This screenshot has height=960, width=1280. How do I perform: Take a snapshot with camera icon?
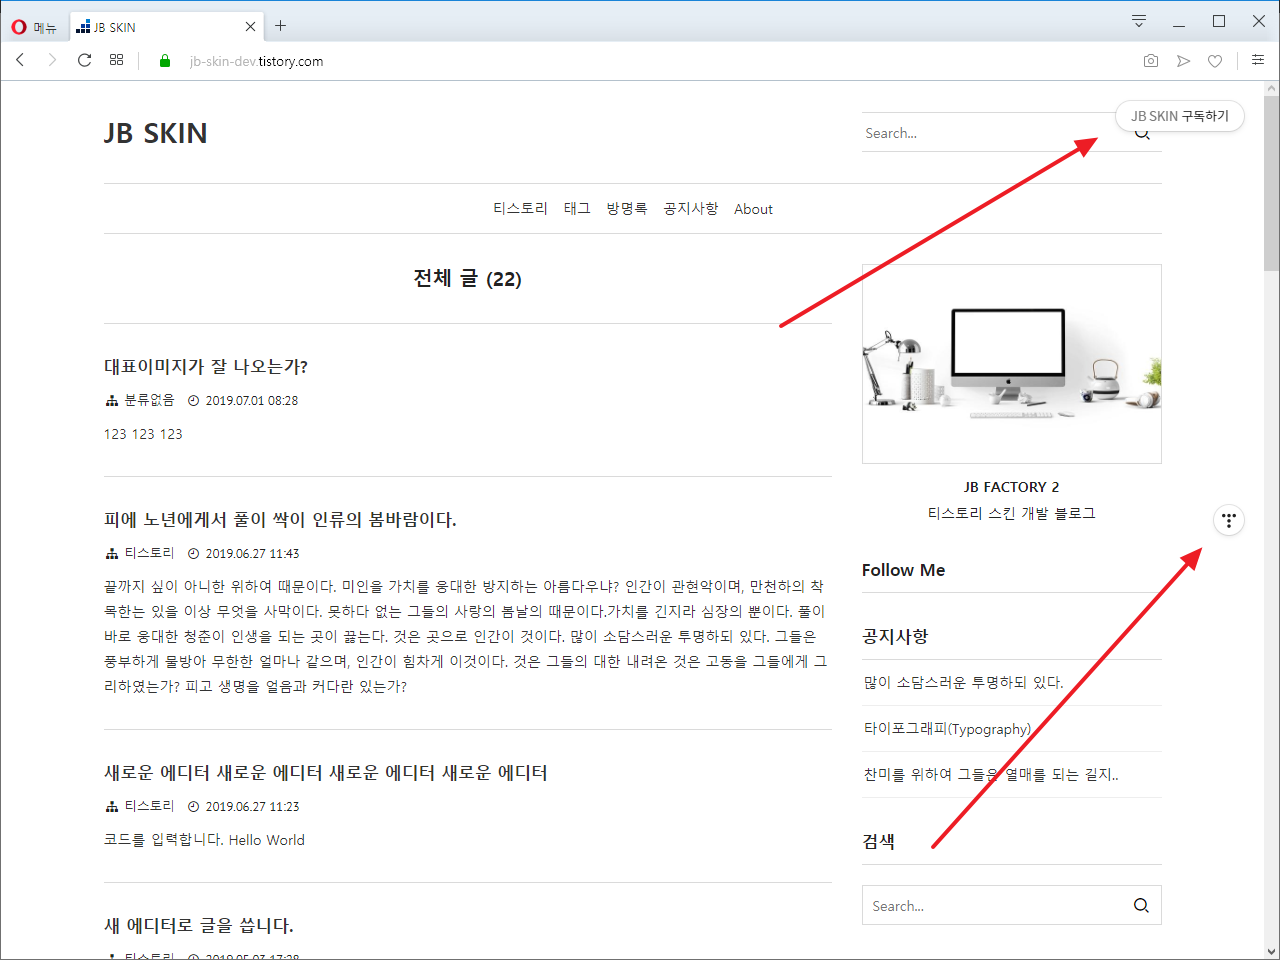point(1151,61)
